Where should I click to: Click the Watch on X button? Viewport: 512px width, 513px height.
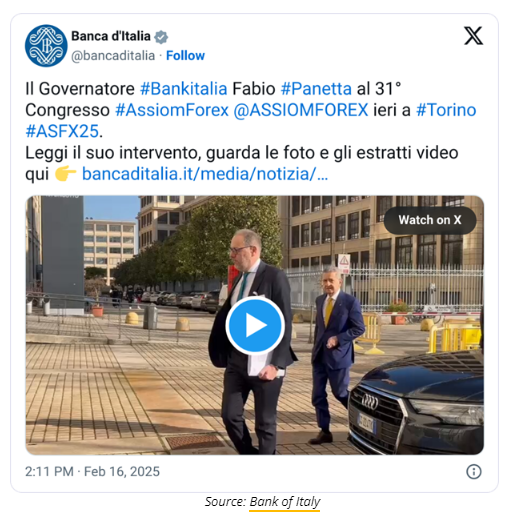[430, 220]
